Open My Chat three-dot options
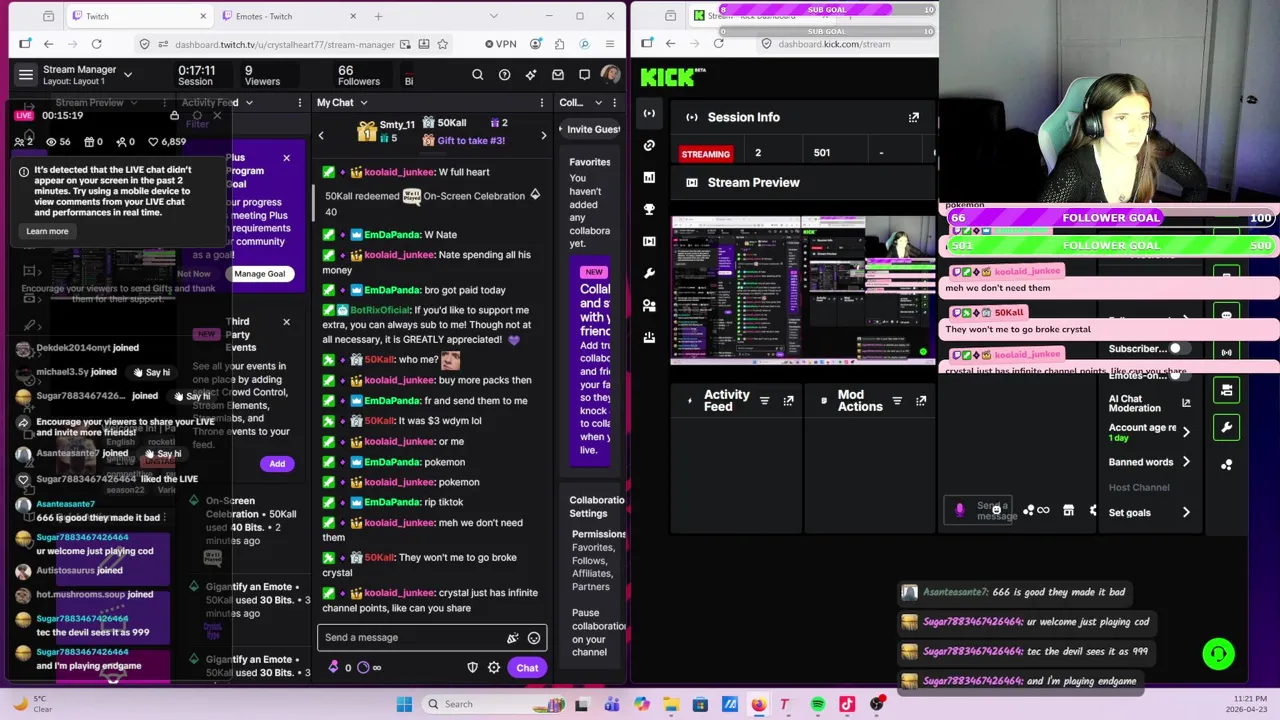Image resolution: width=1280 pixels, height=720 pixels. (x=541, y=102)
